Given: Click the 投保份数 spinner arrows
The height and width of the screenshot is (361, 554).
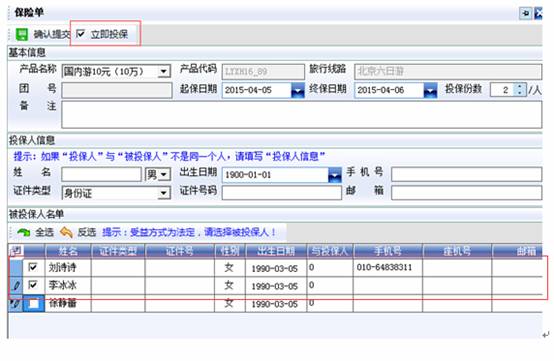Looking at the screenshot, I should tap(519, 89).
